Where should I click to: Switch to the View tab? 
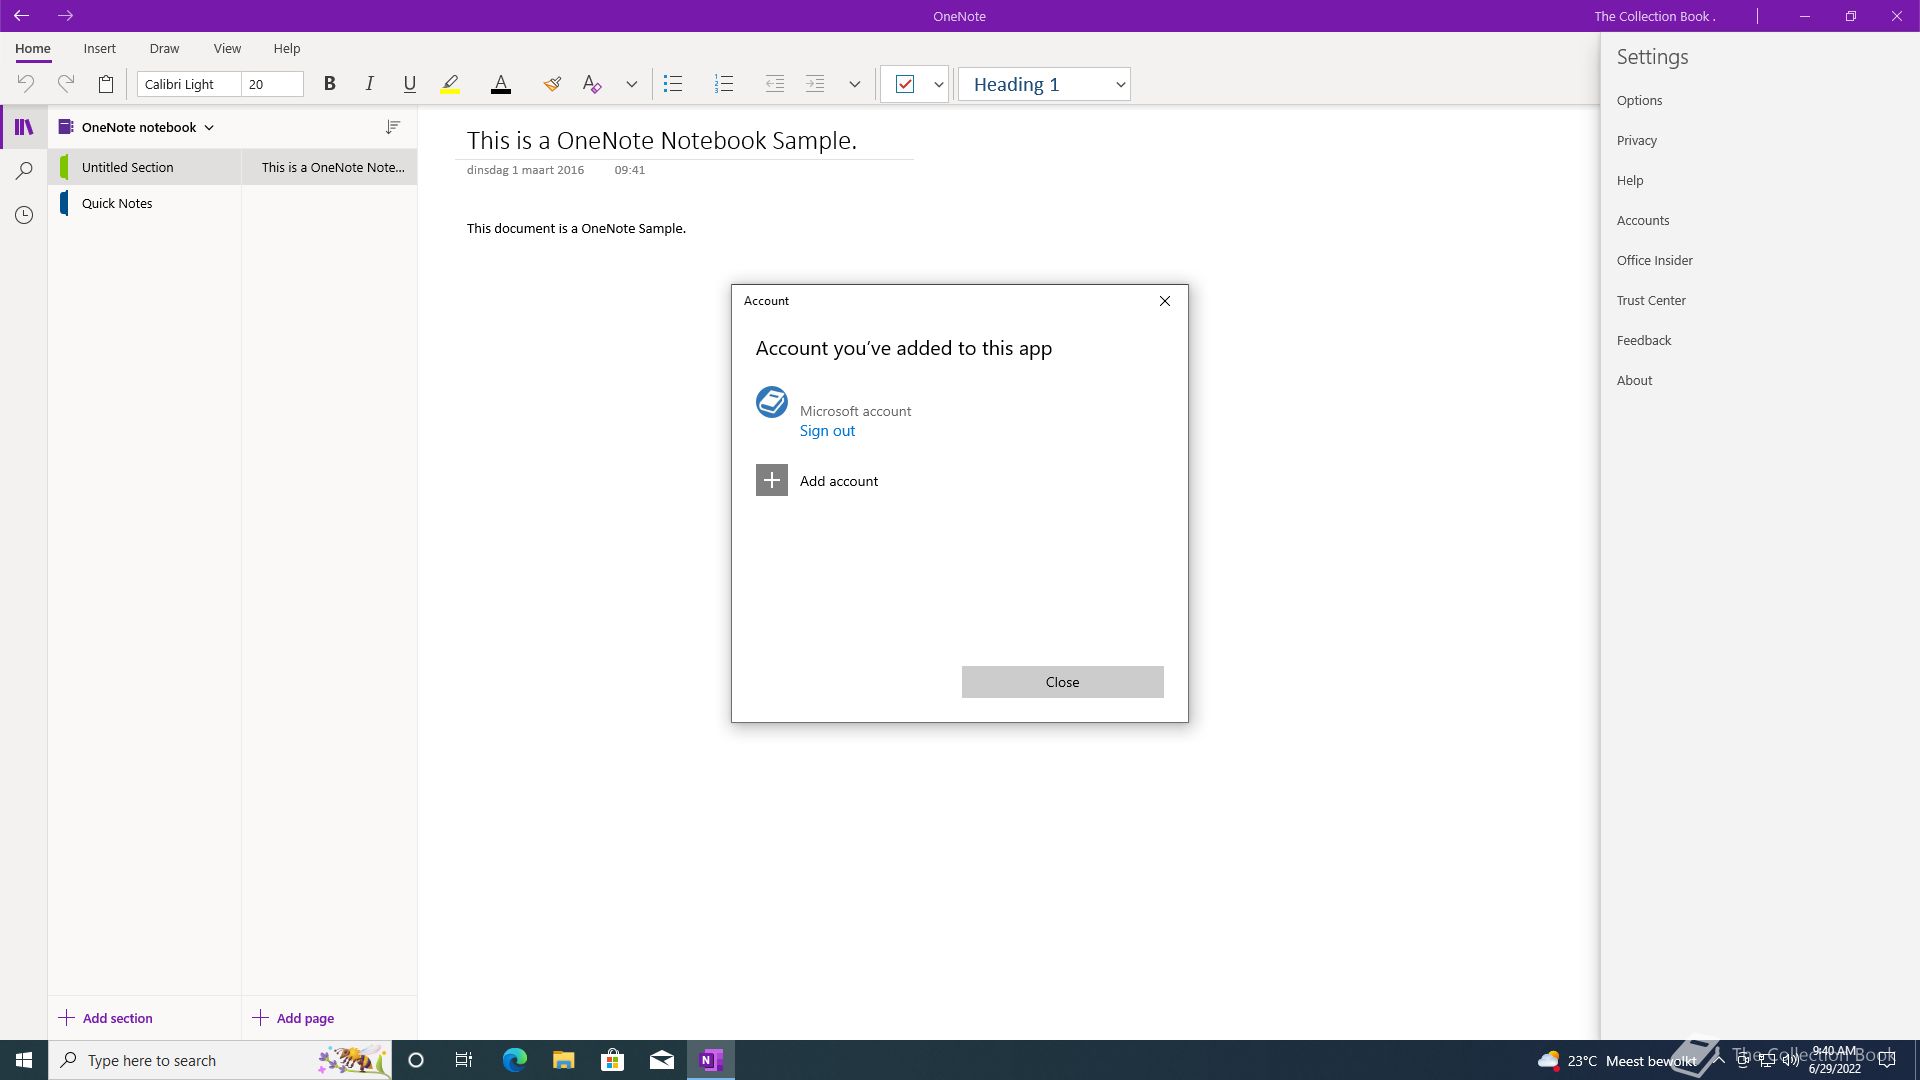[x=227, y=48]
